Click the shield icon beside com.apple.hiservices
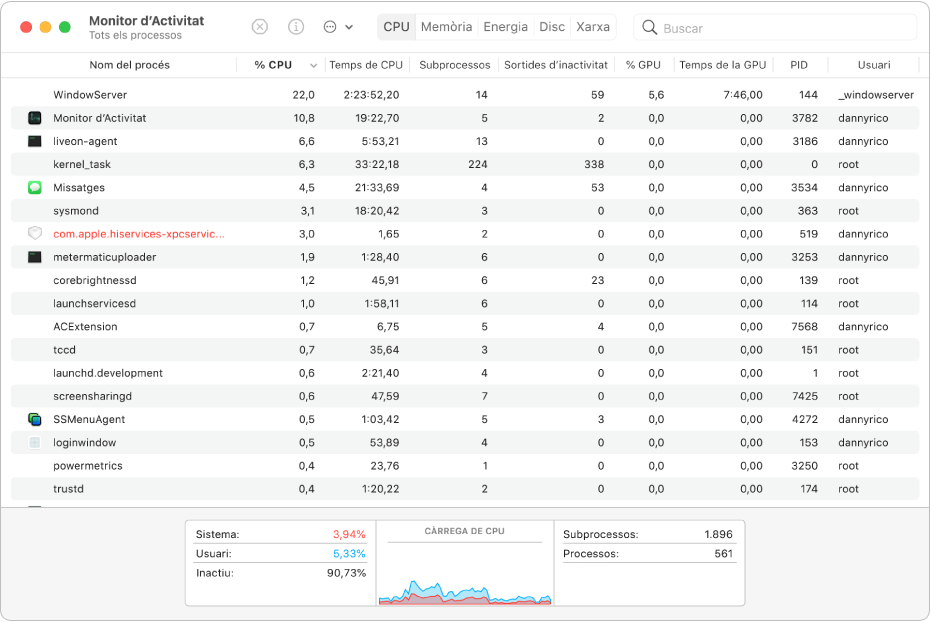This screenshot has height=622, width=931. pos(35,234)
